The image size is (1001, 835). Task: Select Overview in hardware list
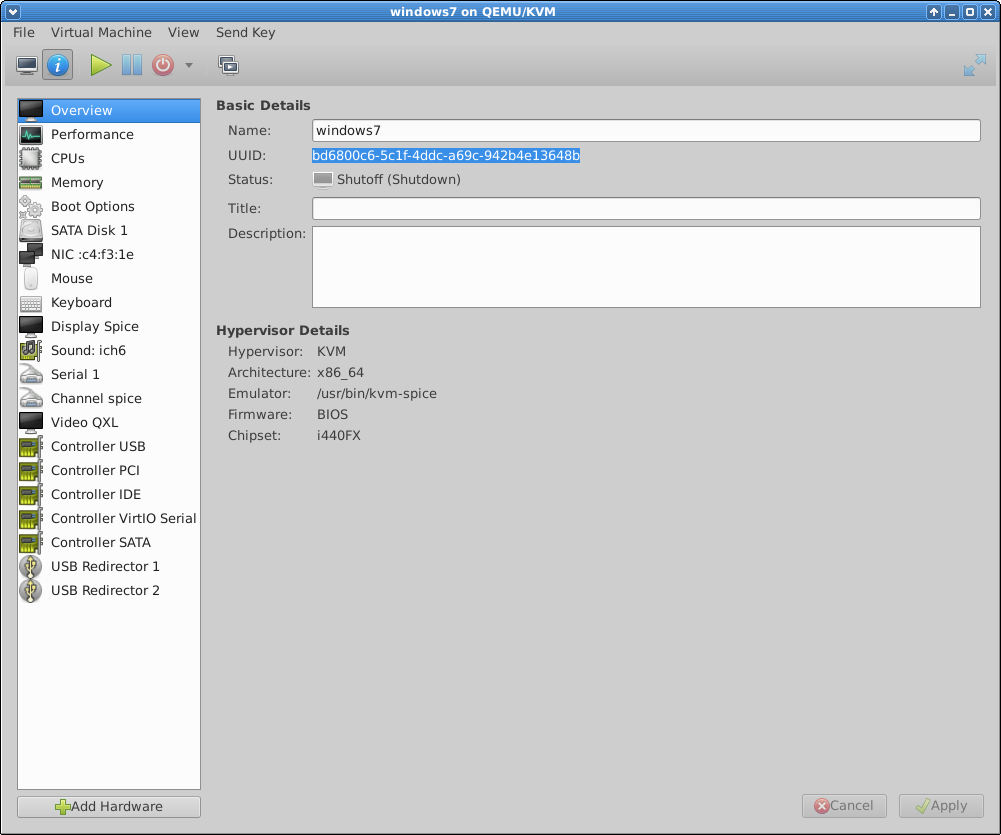click(x=109, y=110)
